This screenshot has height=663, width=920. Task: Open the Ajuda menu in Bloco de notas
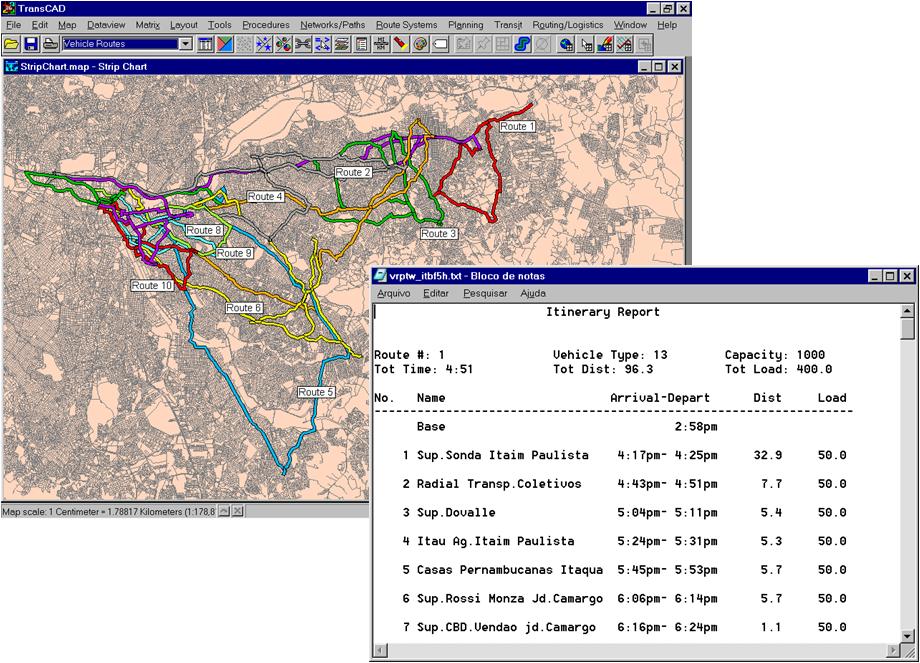click(533, 293)
